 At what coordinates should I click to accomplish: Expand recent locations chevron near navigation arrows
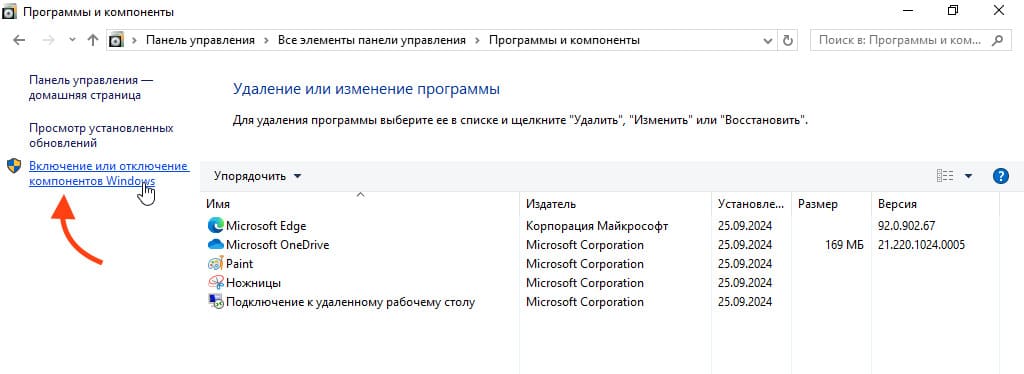[72, 40]
